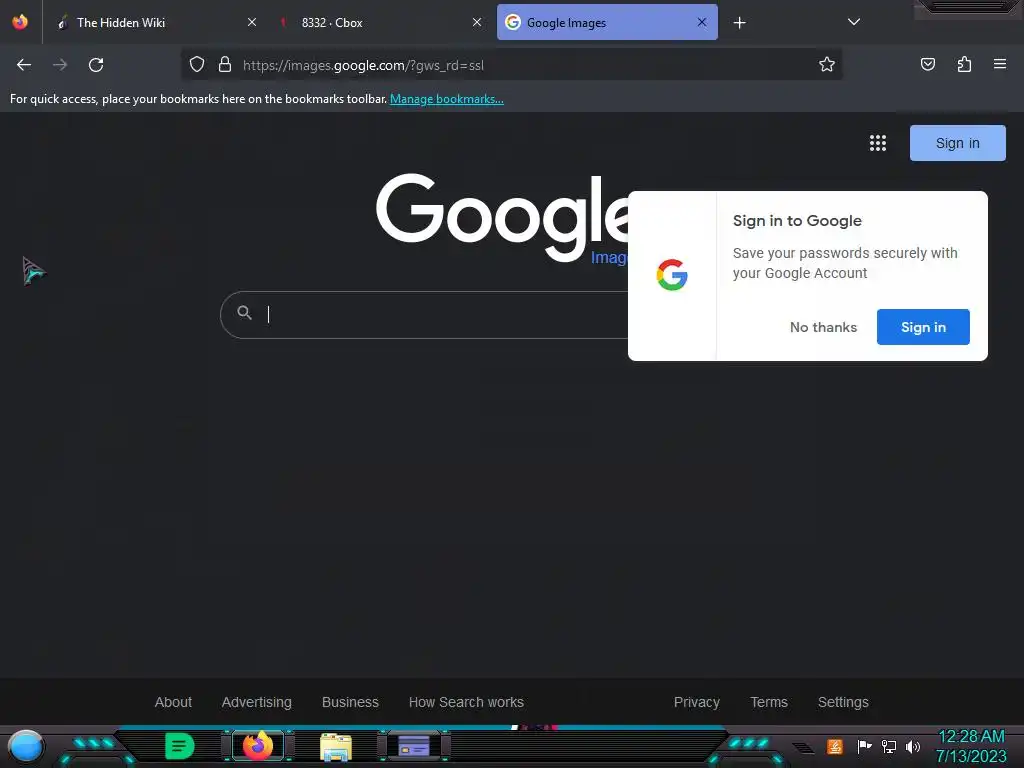This screenshot has width=1024, height=768.
Task: Open the Privacy footer link
Action: pyautogui.click(x=697, y=702)
